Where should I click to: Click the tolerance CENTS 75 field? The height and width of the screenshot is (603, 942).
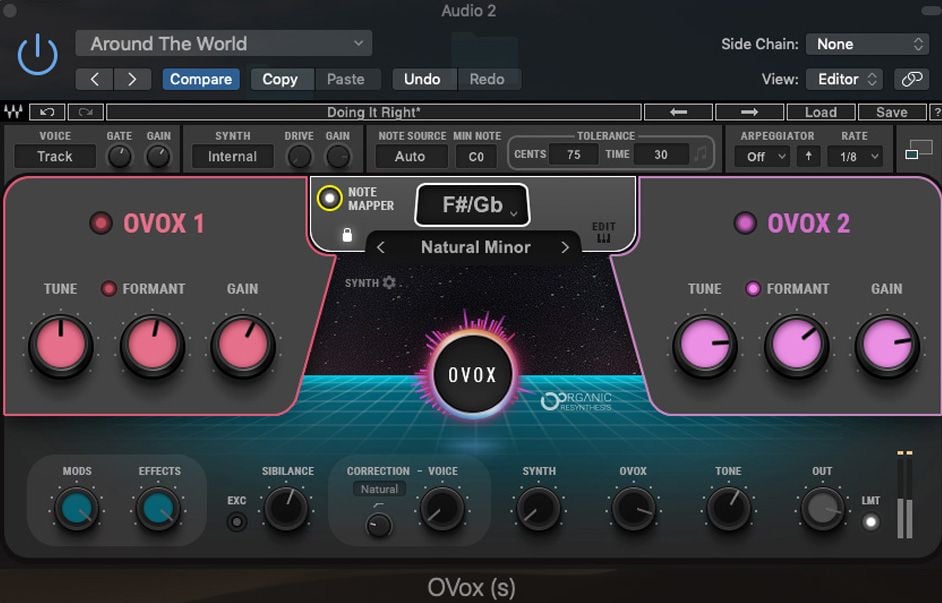pyautogui.click(x=574, y=154)
